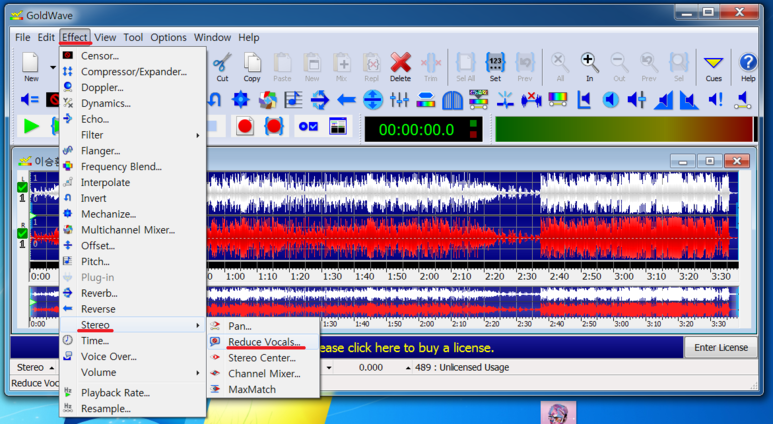Viewport: 773px width, 424px height.
Task: Open the Edit menu
Action: pos(46,37)
